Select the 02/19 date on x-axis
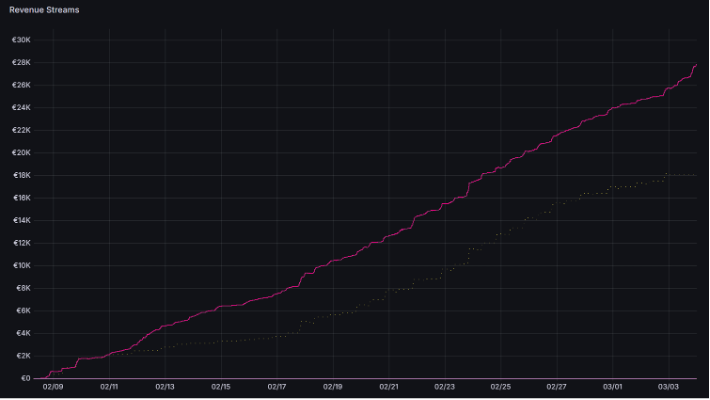 333,387
